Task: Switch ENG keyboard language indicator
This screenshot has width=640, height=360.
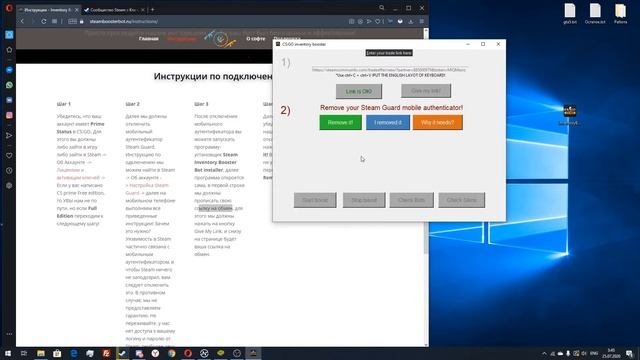Action: pos(594,353)
